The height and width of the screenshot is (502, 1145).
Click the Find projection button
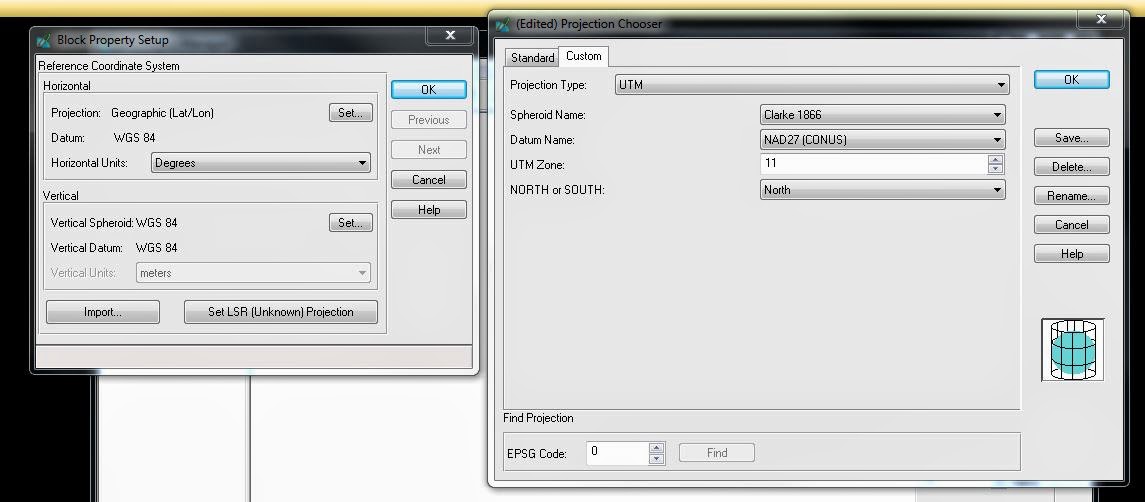coord(716,453)
